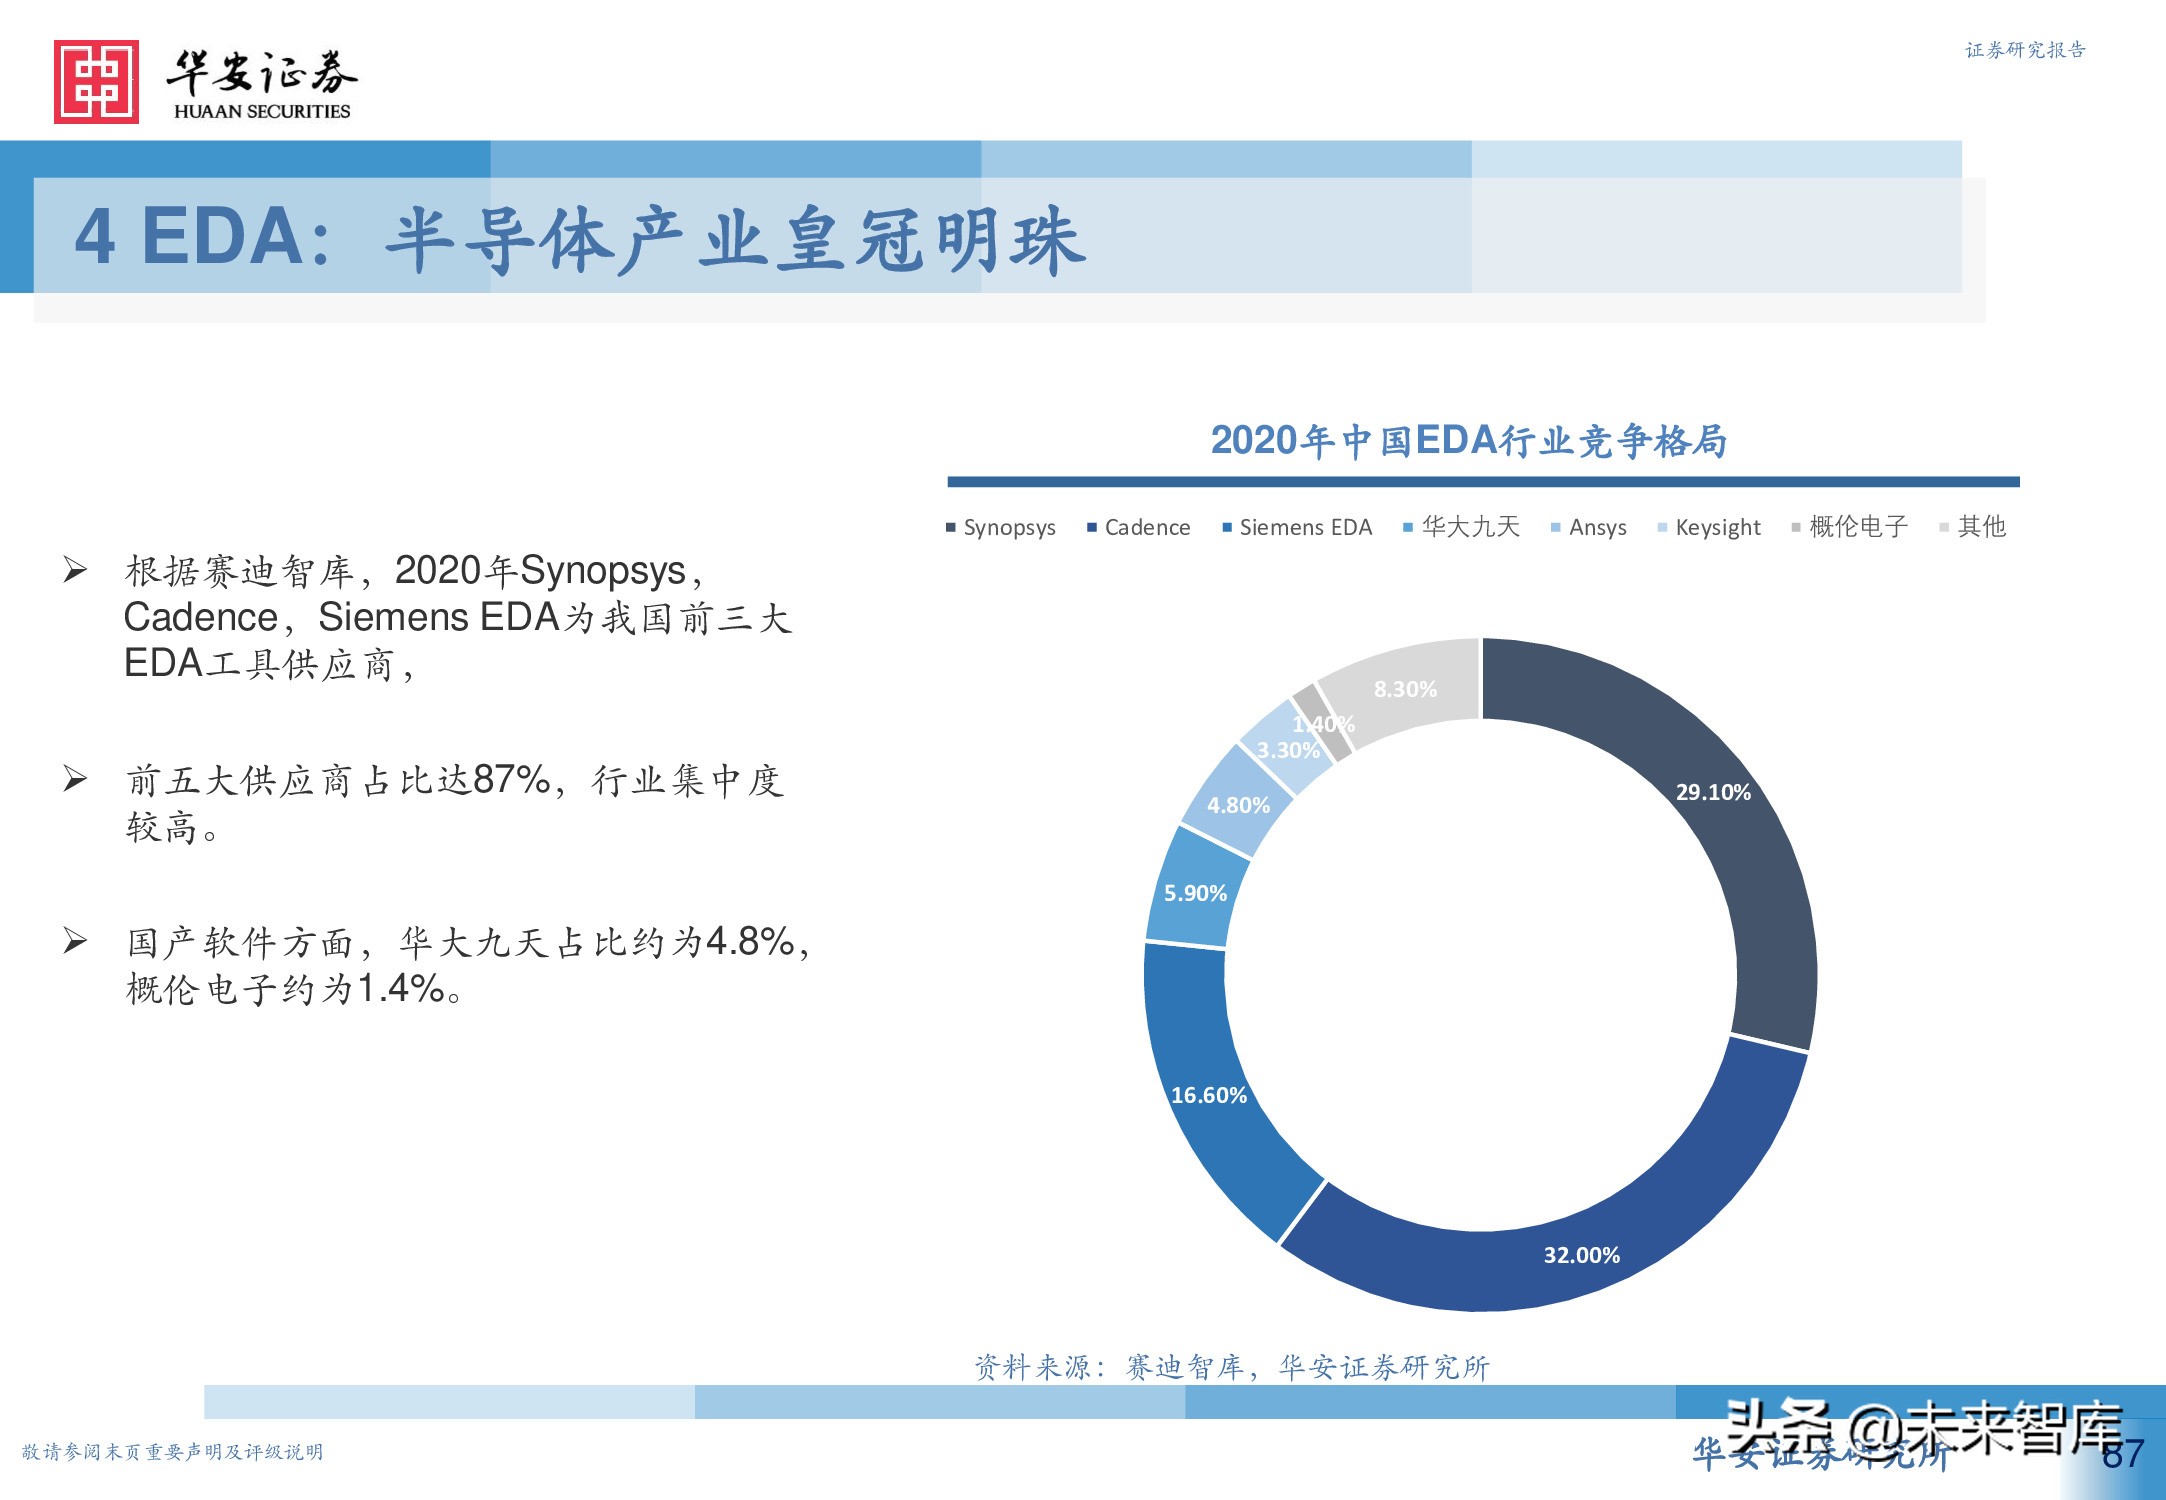Select the Siemens EDA legend label
The width and height of the screenshot is (2166, 1500).
pyautogui.click(x=1306, y=527)
